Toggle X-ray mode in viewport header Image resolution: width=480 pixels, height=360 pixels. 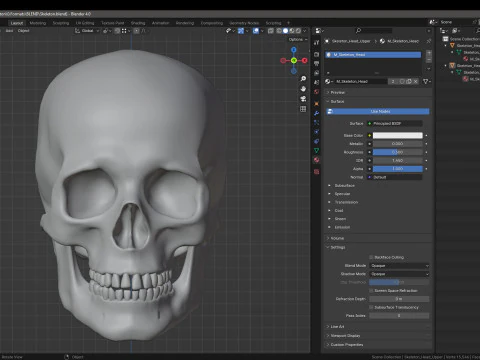click(271, 31)
